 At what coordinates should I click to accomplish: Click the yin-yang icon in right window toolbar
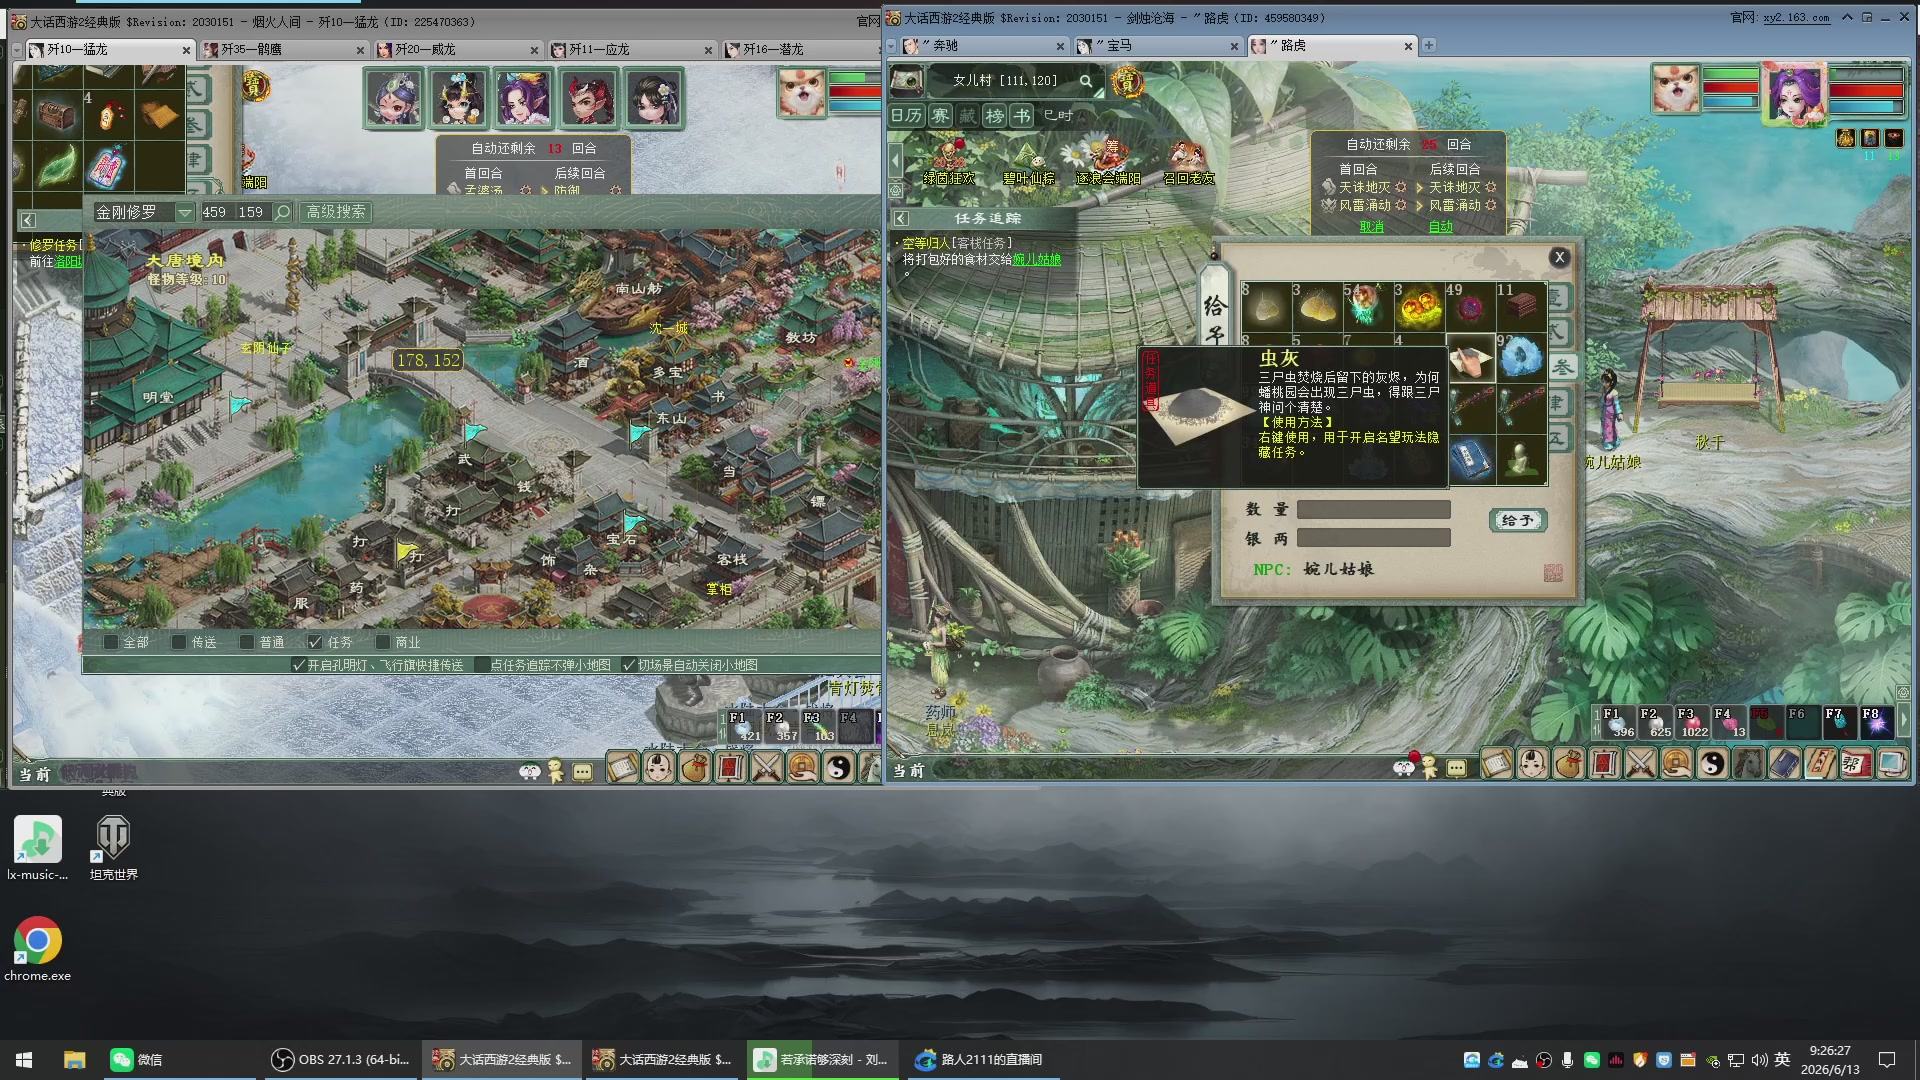click(1713, 764)
